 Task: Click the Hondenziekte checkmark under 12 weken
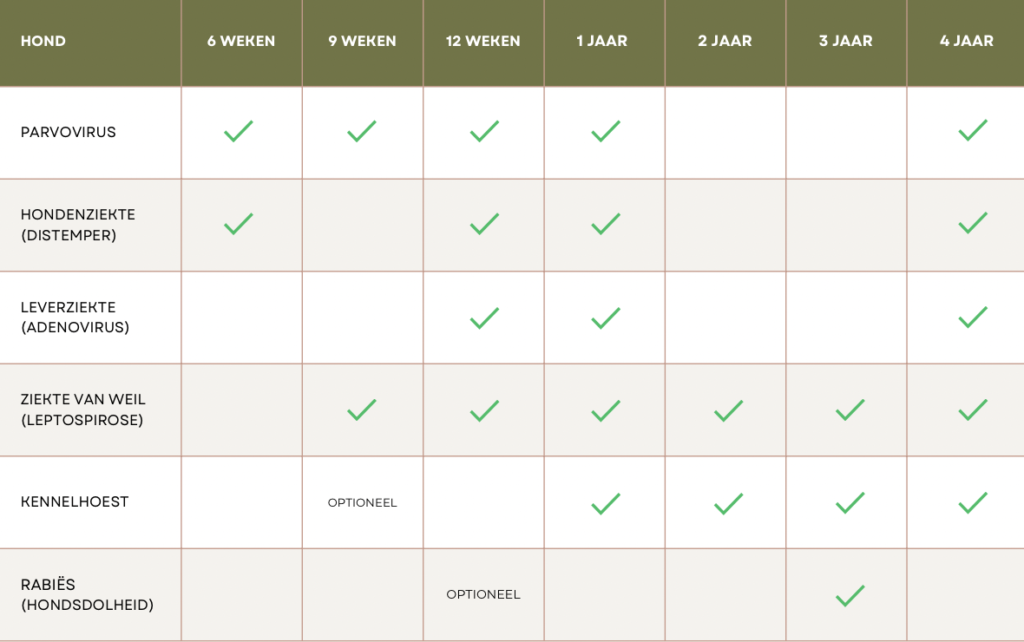click(484, 224)
